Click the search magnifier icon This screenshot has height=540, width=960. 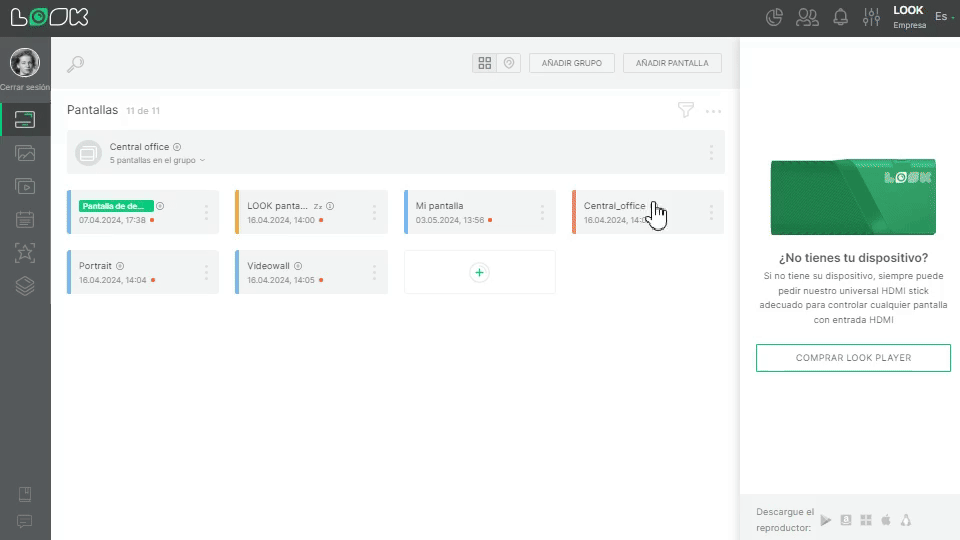(x=75, y=64)
